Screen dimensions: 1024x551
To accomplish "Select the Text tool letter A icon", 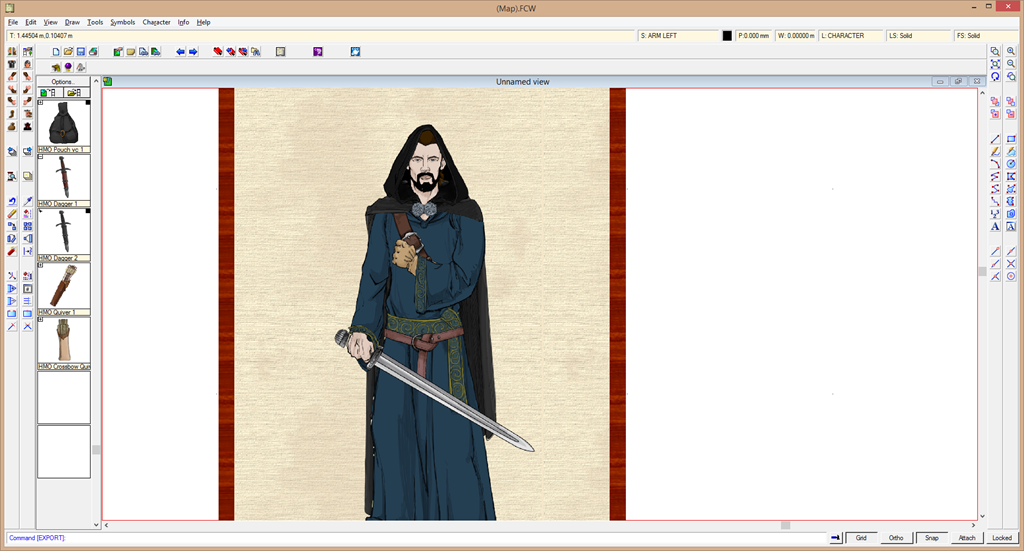I will [x=995, y=227].
